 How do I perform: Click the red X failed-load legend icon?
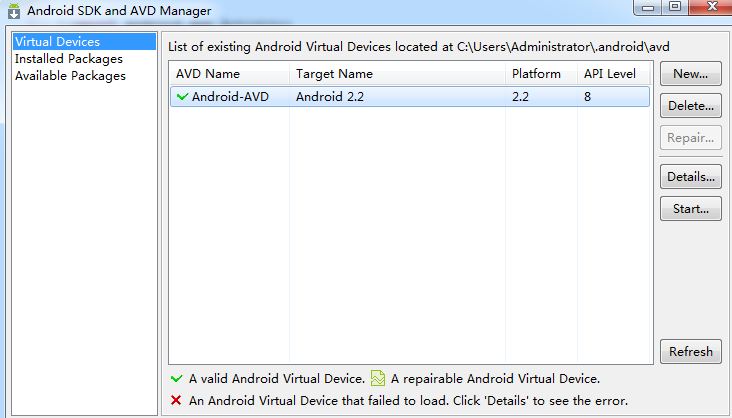(177, 401)
